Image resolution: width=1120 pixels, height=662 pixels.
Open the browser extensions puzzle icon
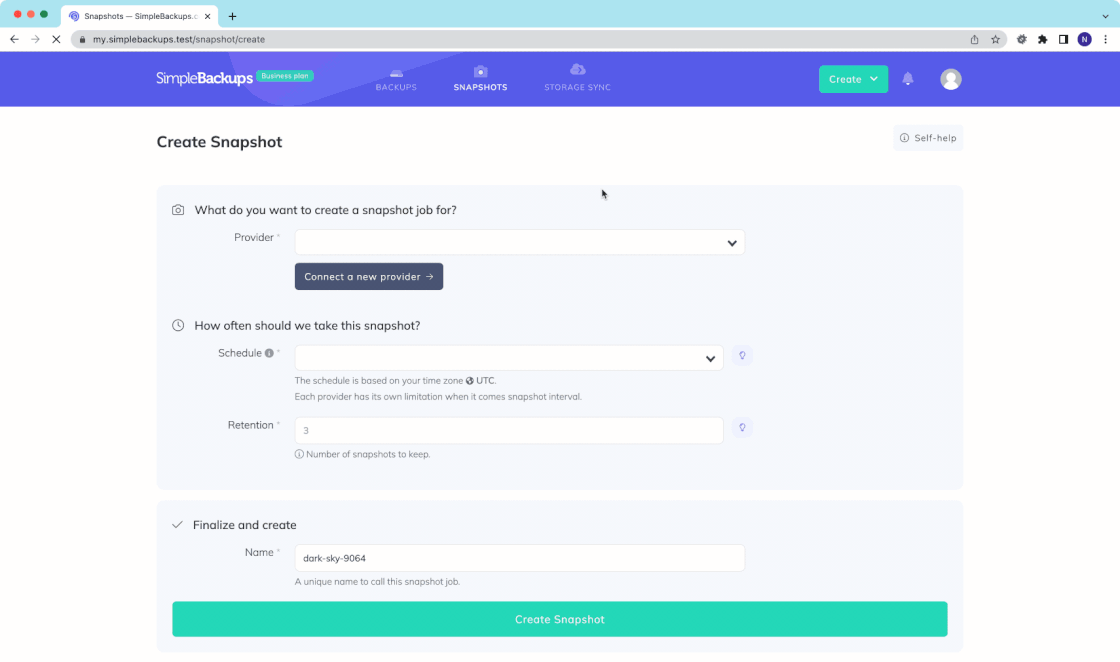pyautogui.click(x=1042, y=39)
